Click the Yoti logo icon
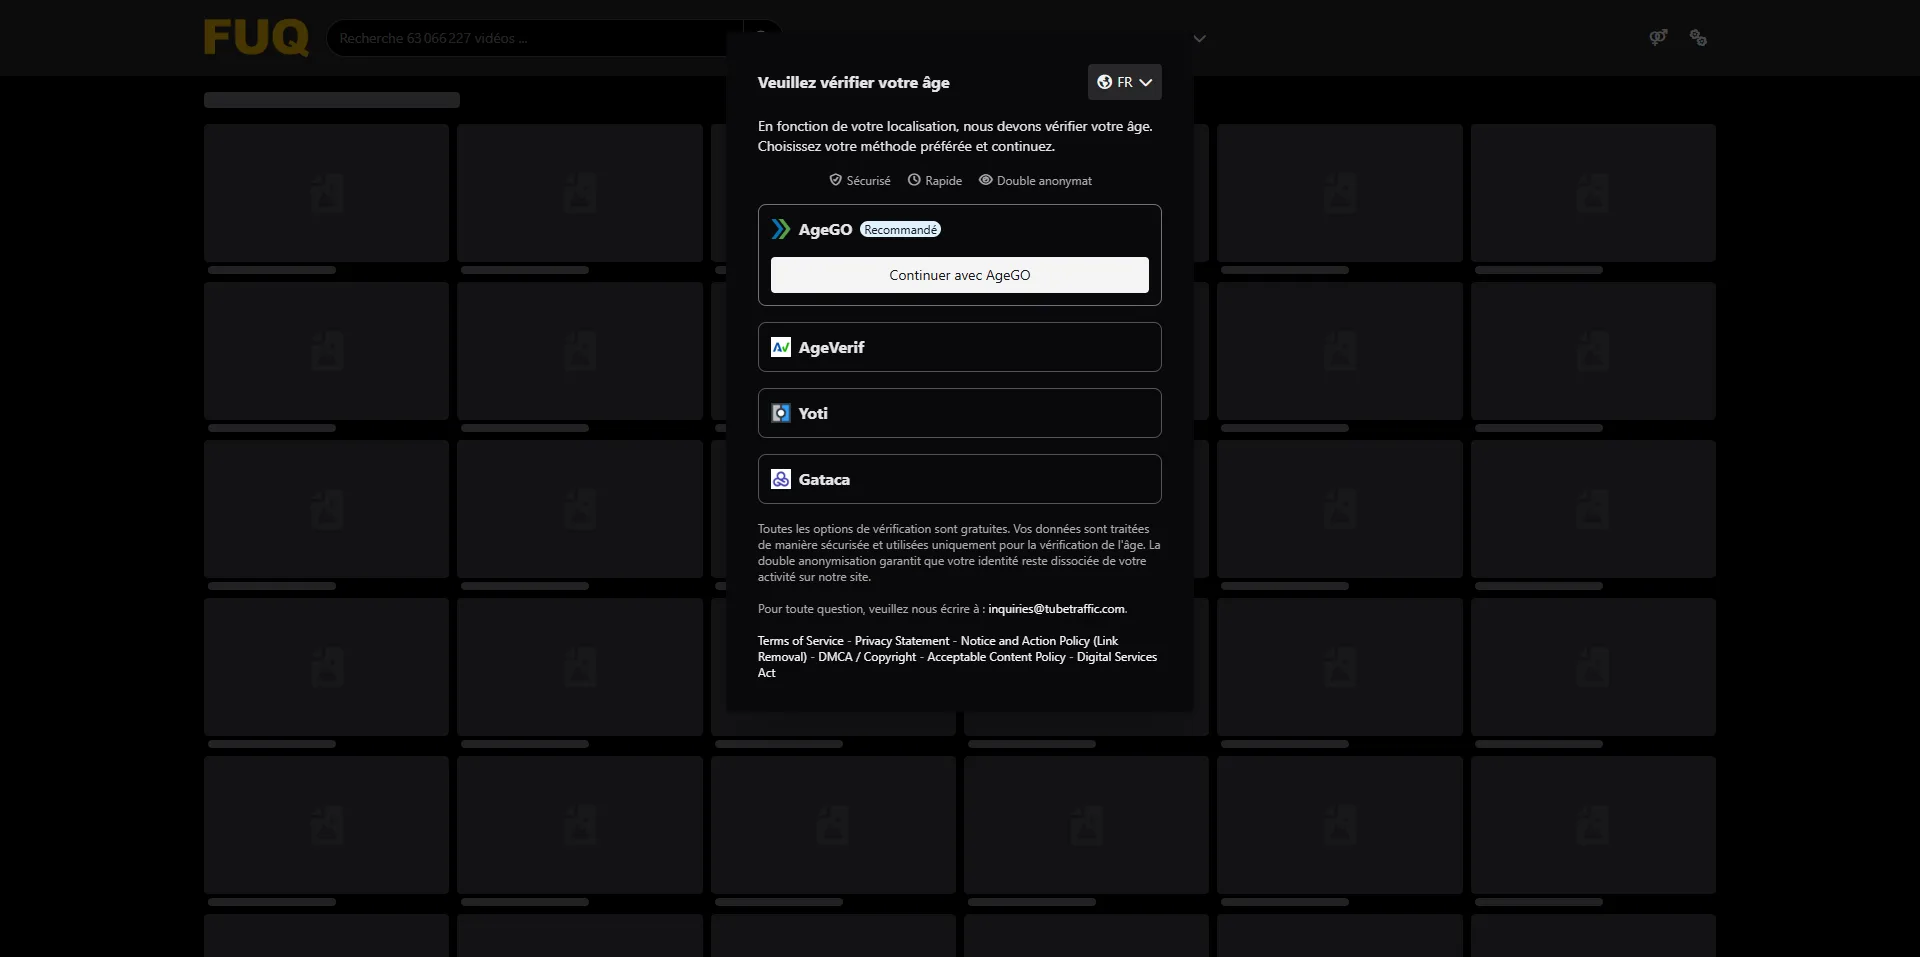1920x957 pixels. tap(781, 413)
